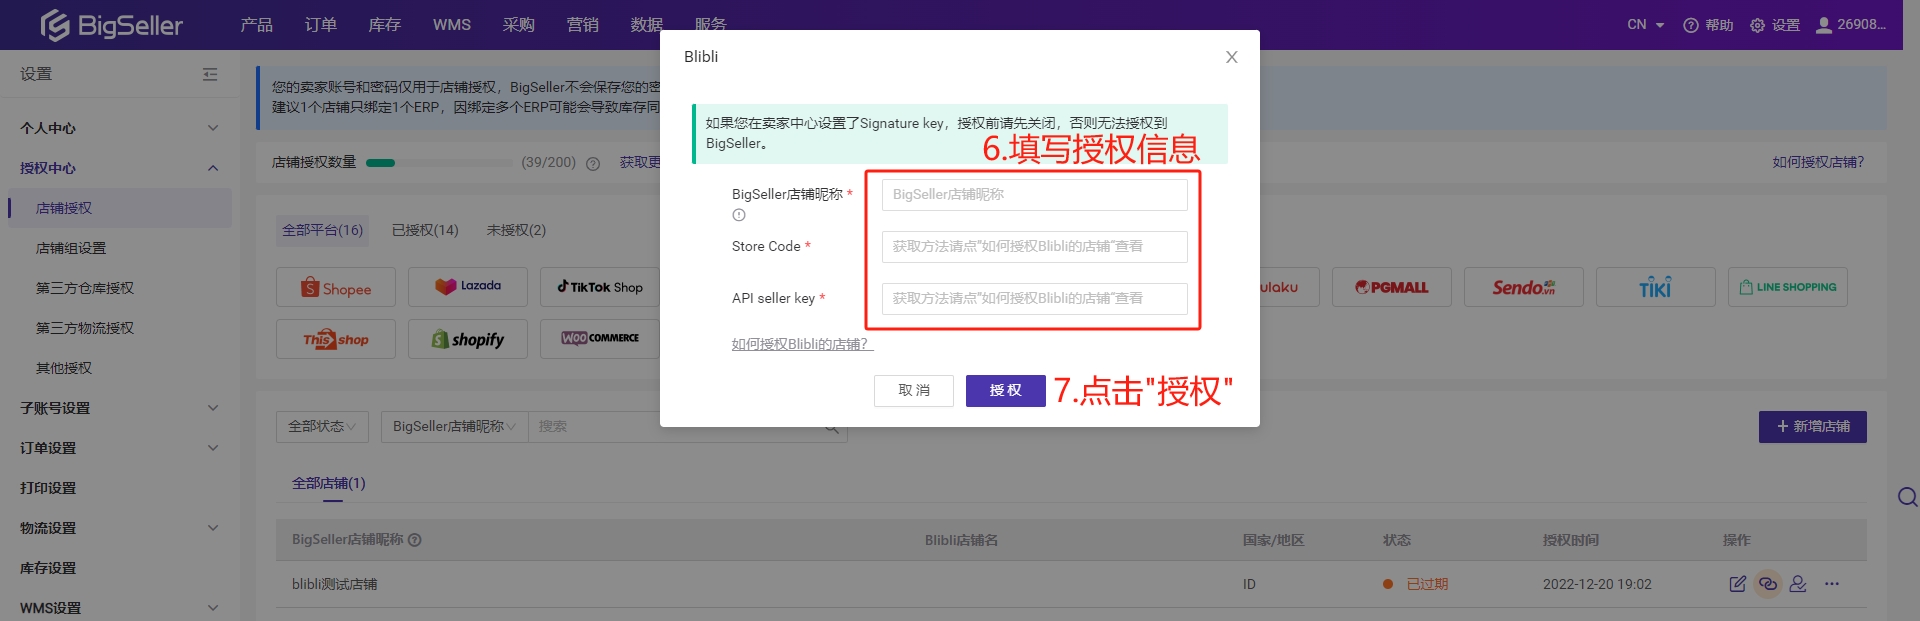Click the 授权 button in dialog

[x=1006, y=391]
